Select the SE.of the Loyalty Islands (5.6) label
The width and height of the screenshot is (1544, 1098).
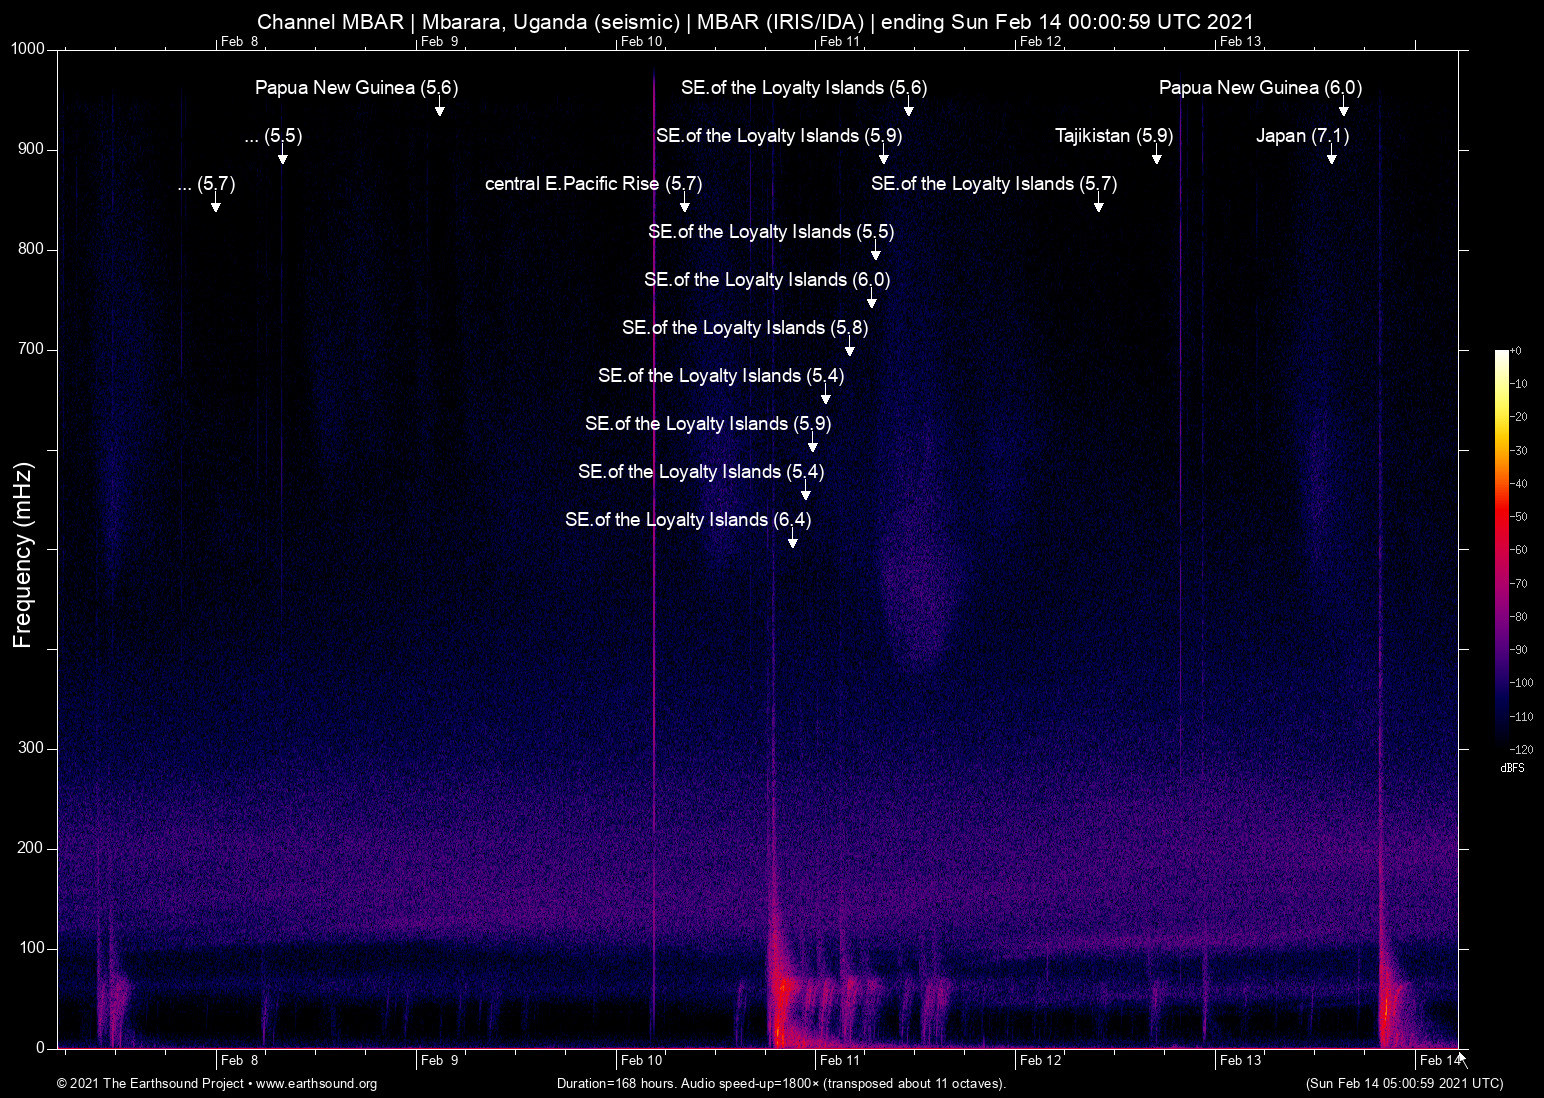[804, 88]
